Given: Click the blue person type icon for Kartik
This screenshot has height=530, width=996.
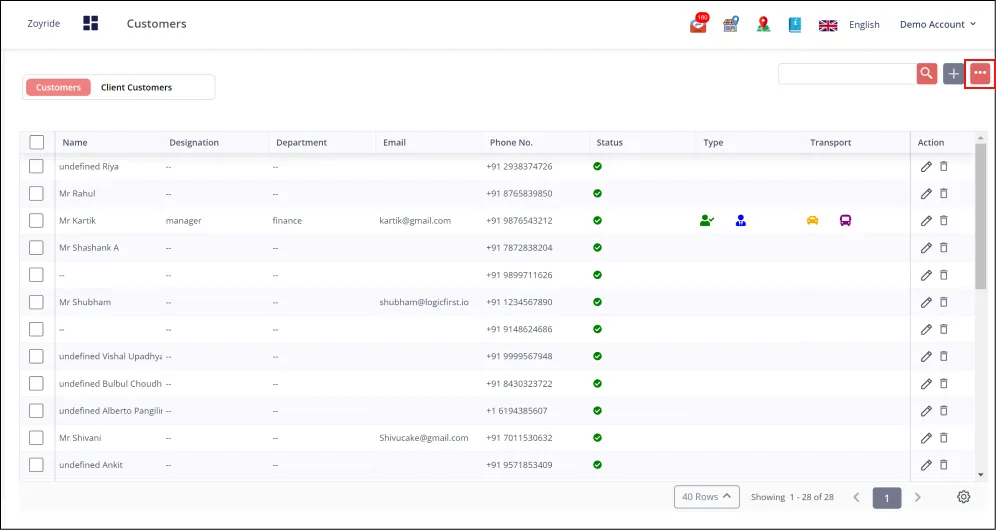Looking at the screenshot, I should tap(741, 221).
